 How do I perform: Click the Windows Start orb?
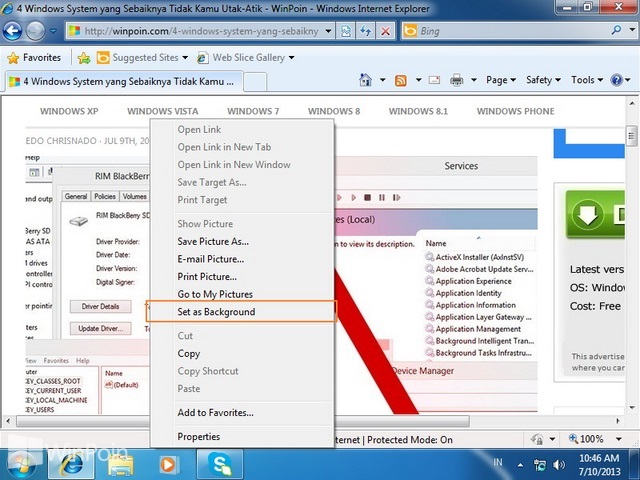19,466
